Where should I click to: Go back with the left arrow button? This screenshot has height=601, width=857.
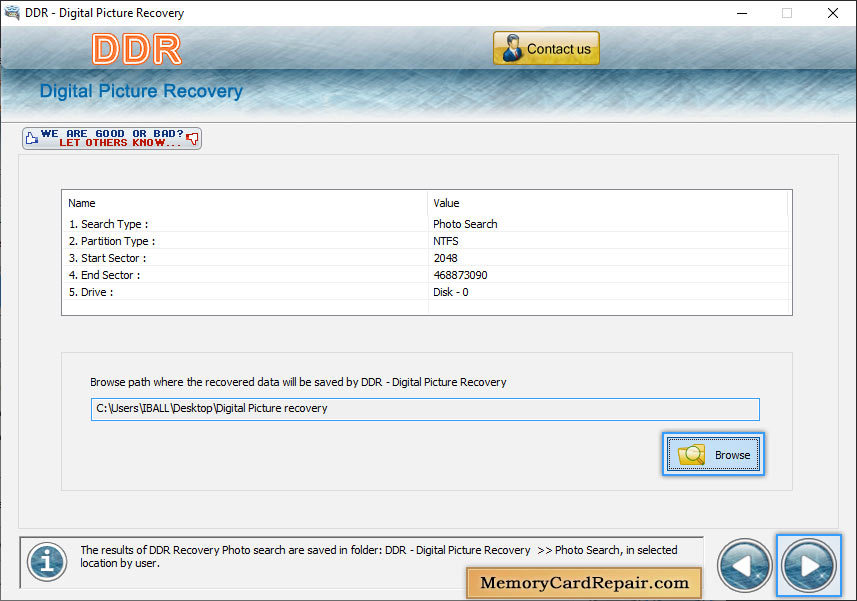(x=744, y=565)
